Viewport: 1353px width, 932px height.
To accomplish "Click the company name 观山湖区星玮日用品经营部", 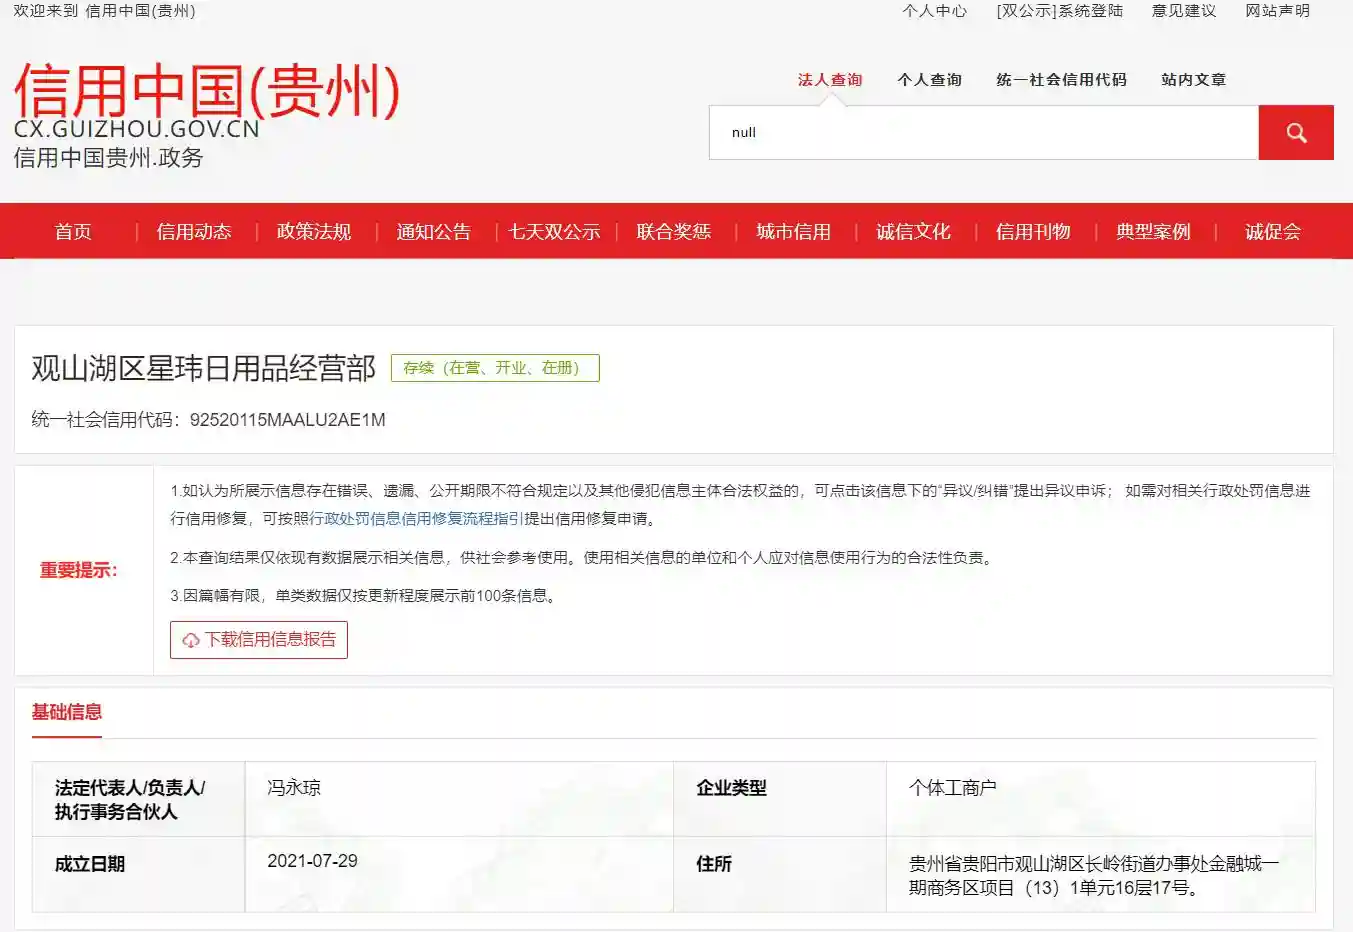I will point(204,368).
